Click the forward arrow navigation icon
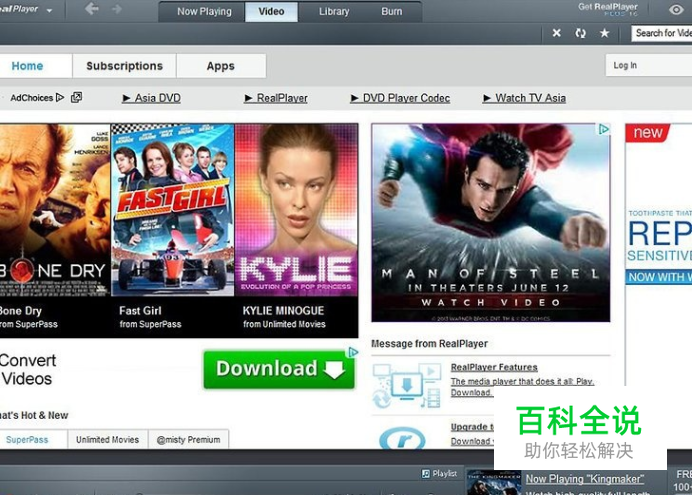692x495 pixels. (117, 9)
